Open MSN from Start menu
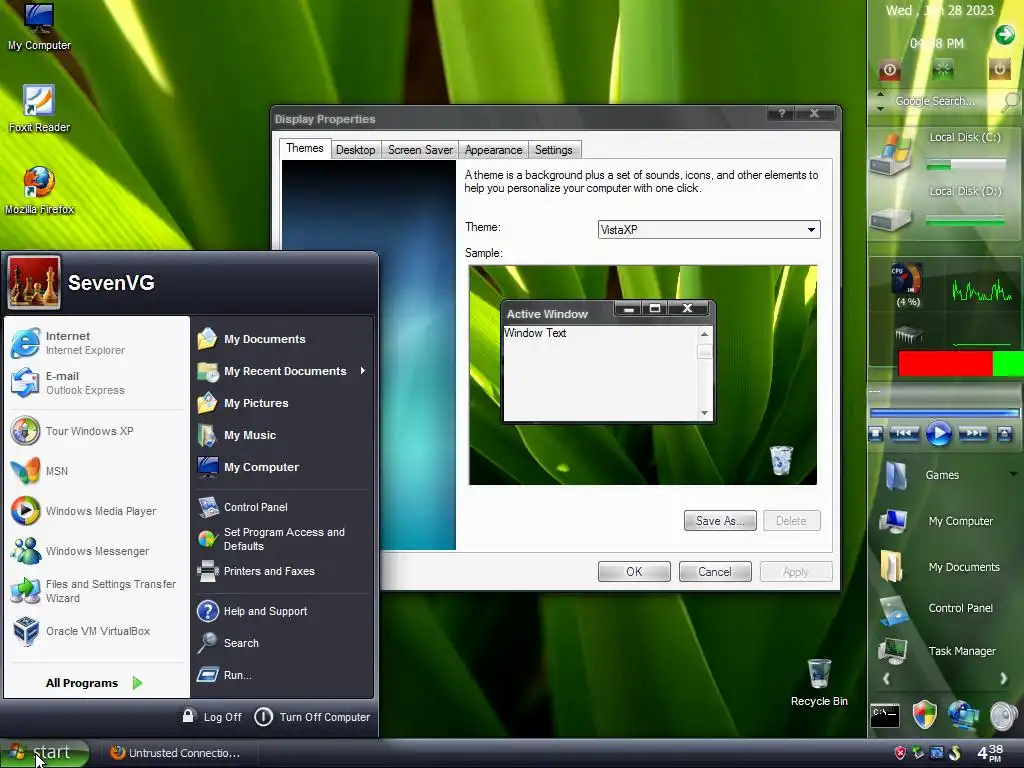This screenshot has height=768, width=1024. click(x=97, y=471)
